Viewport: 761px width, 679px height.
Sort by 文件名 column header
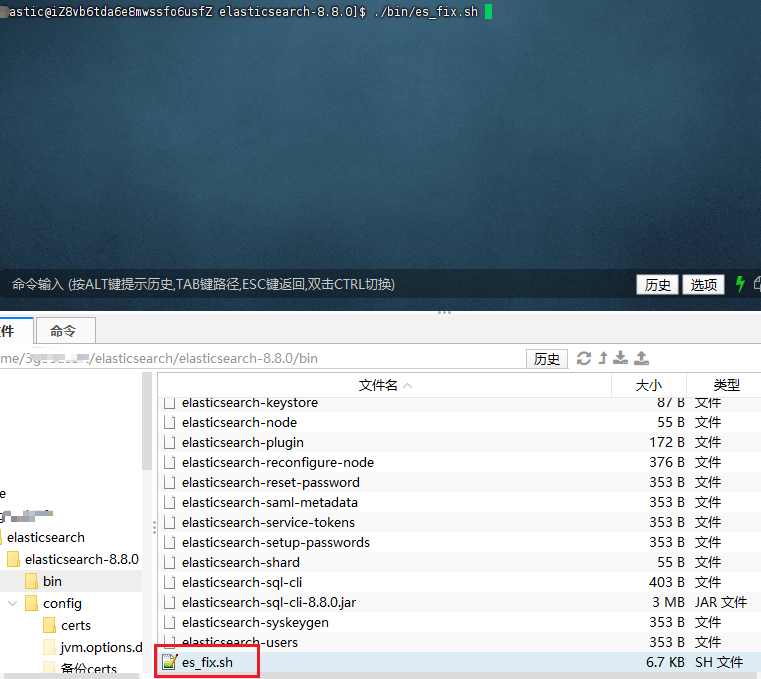(384, 385)
